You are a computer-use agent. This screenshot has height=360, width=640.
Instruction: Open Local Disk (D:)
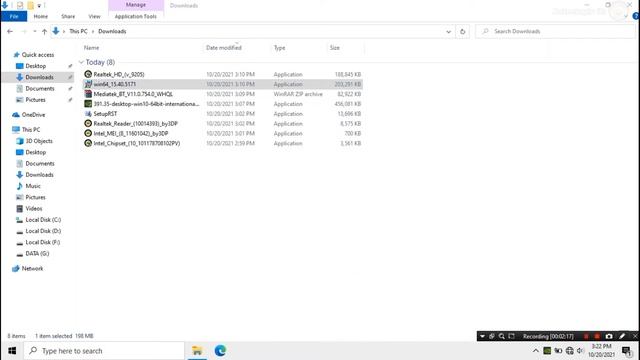(43, 231)
